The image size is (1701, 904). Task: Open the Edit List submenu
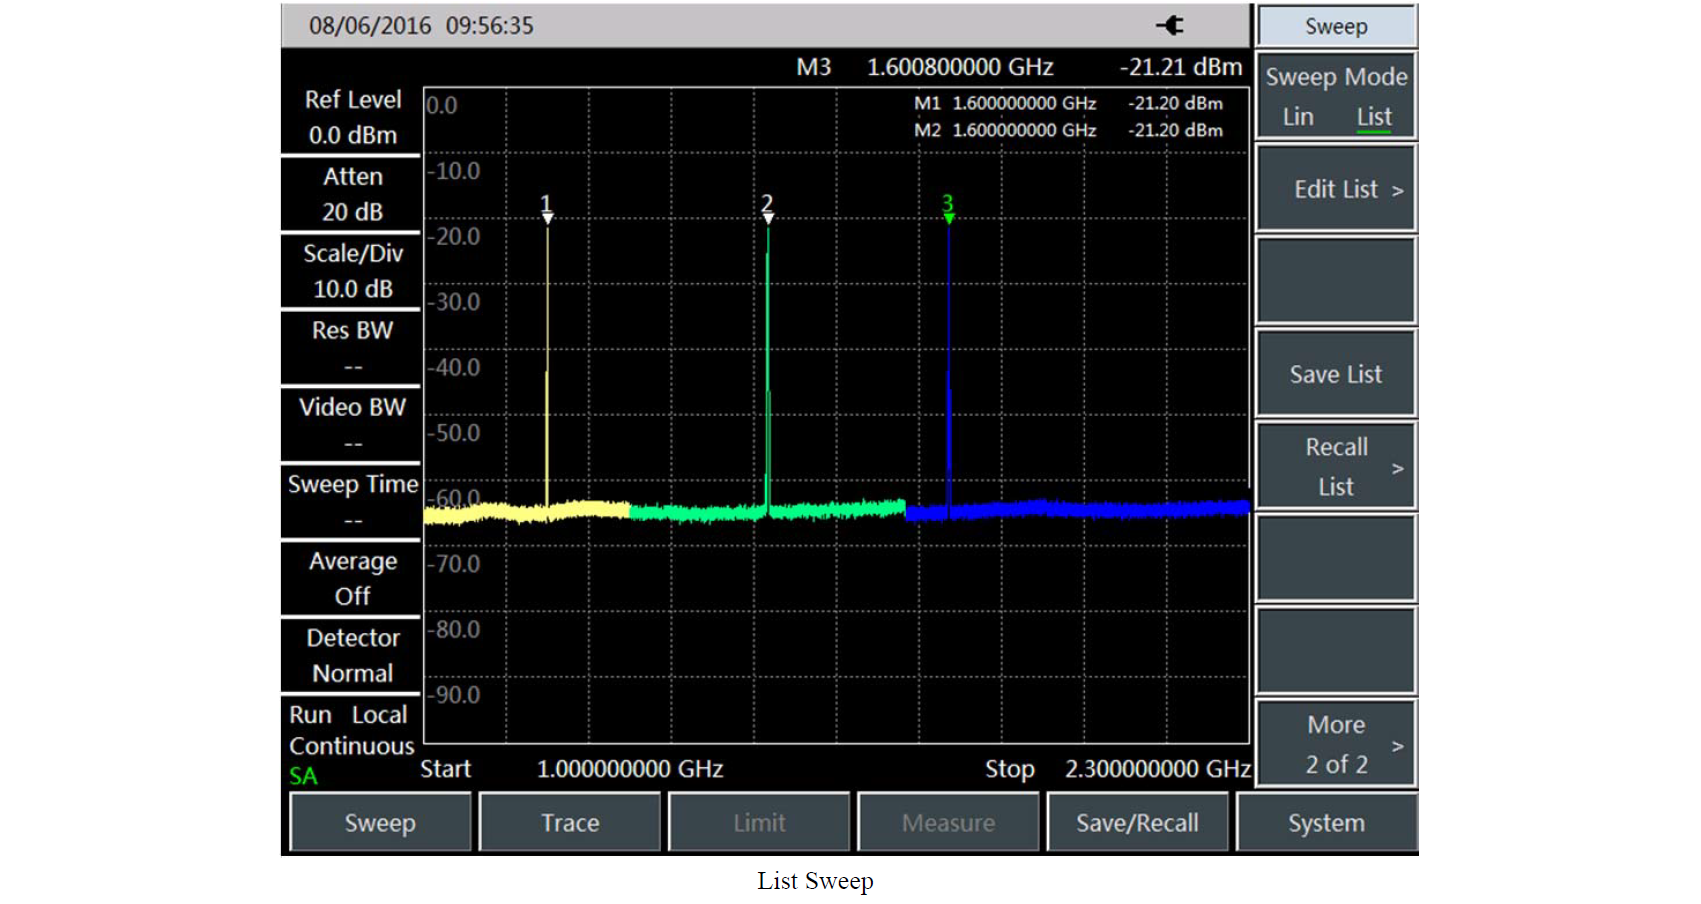pyautogui.click(x=1336, y=189)
